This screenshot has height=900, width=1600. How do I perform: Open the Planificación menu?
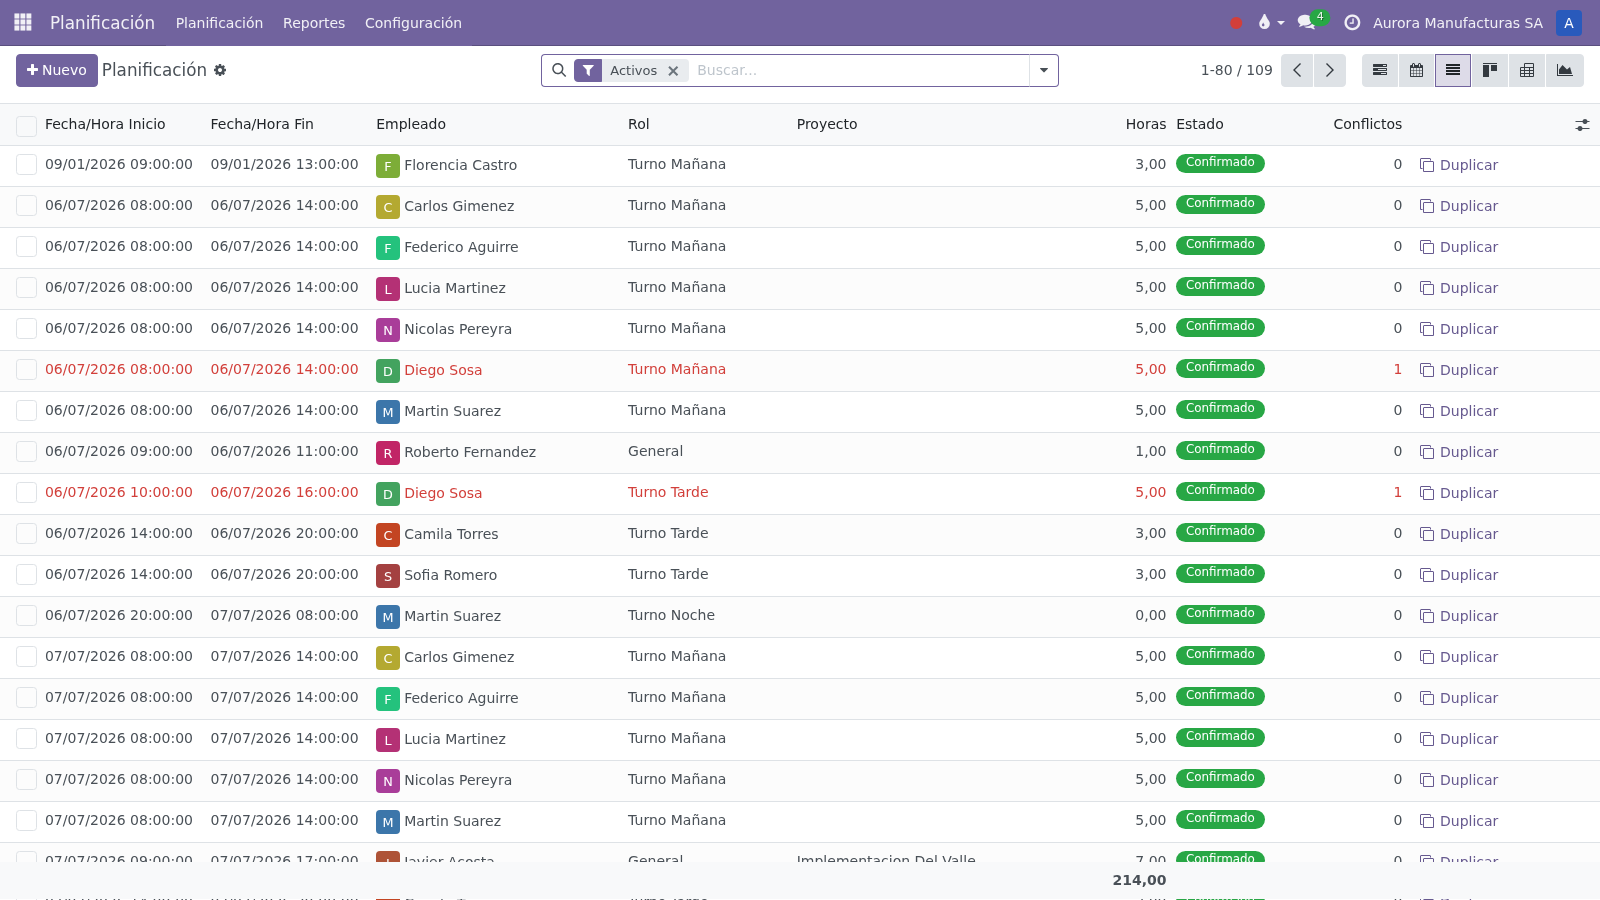(x=219, y=23)
